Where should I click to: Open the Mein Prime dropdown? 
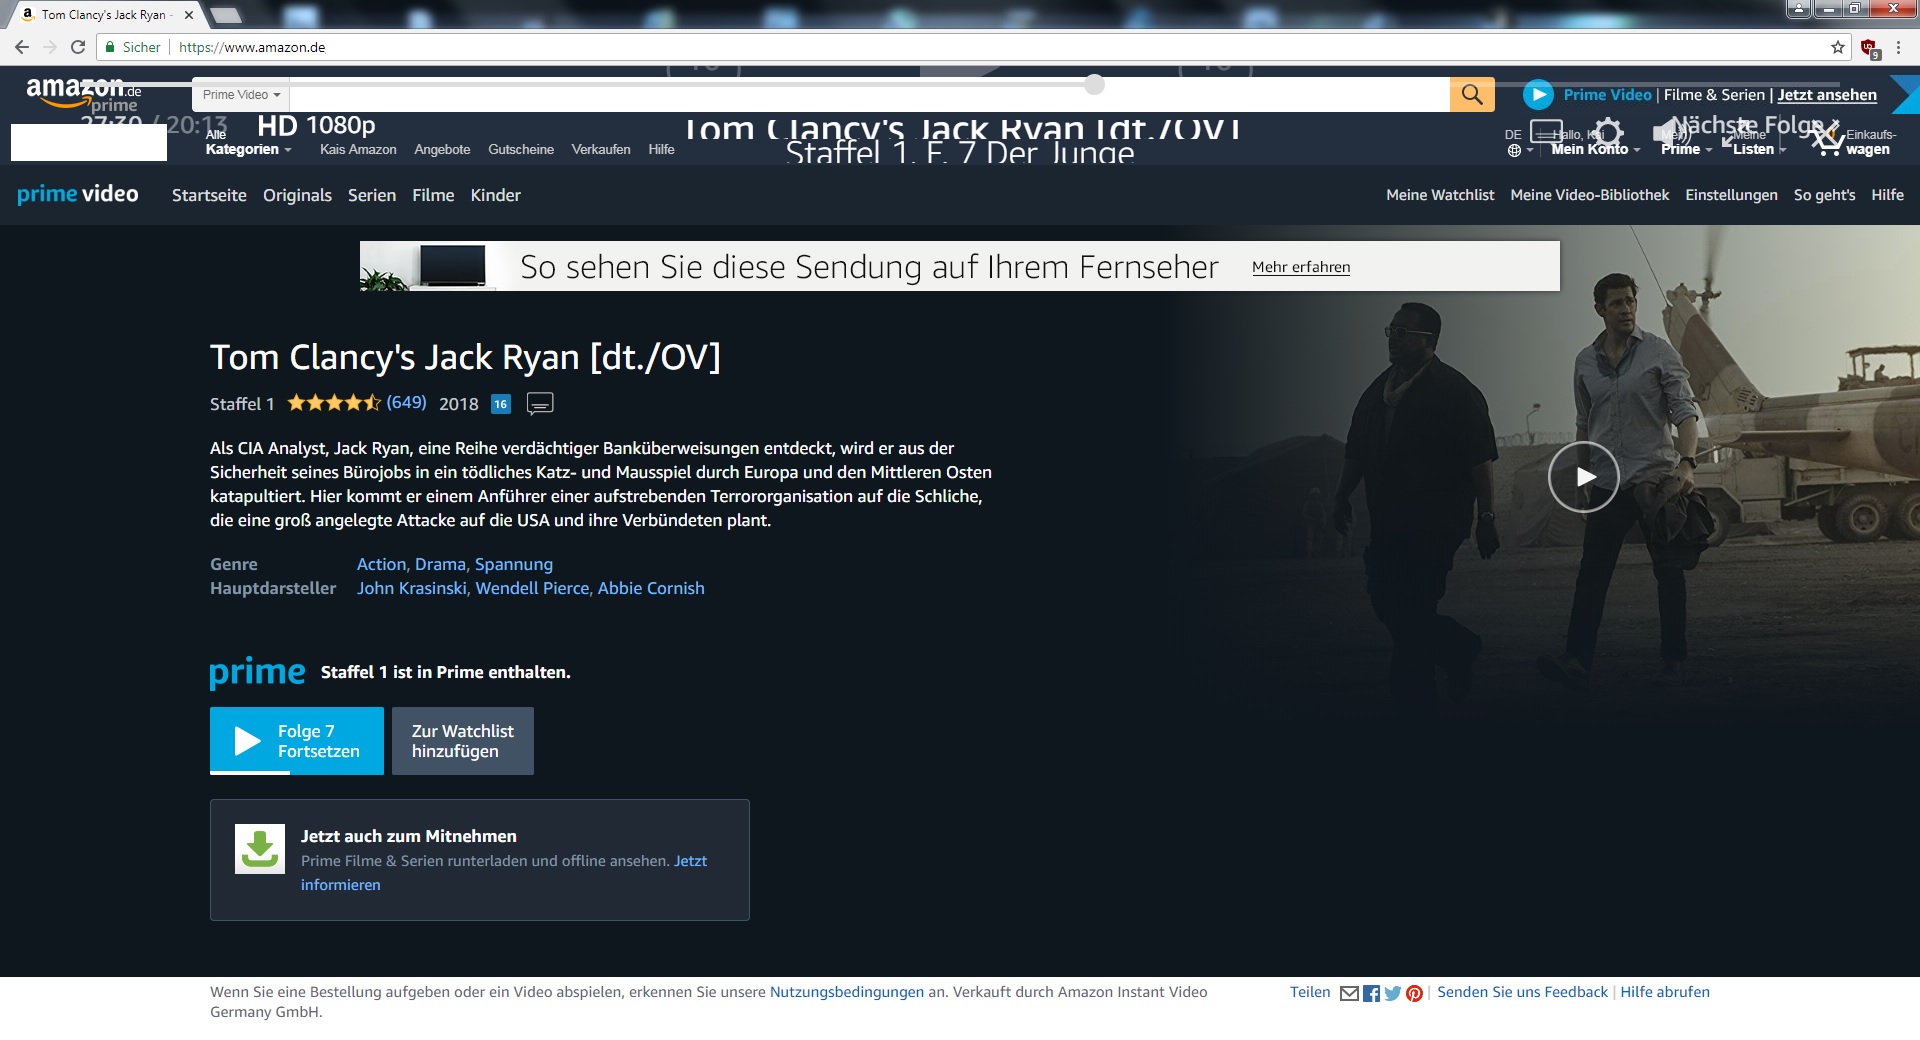1687,142
